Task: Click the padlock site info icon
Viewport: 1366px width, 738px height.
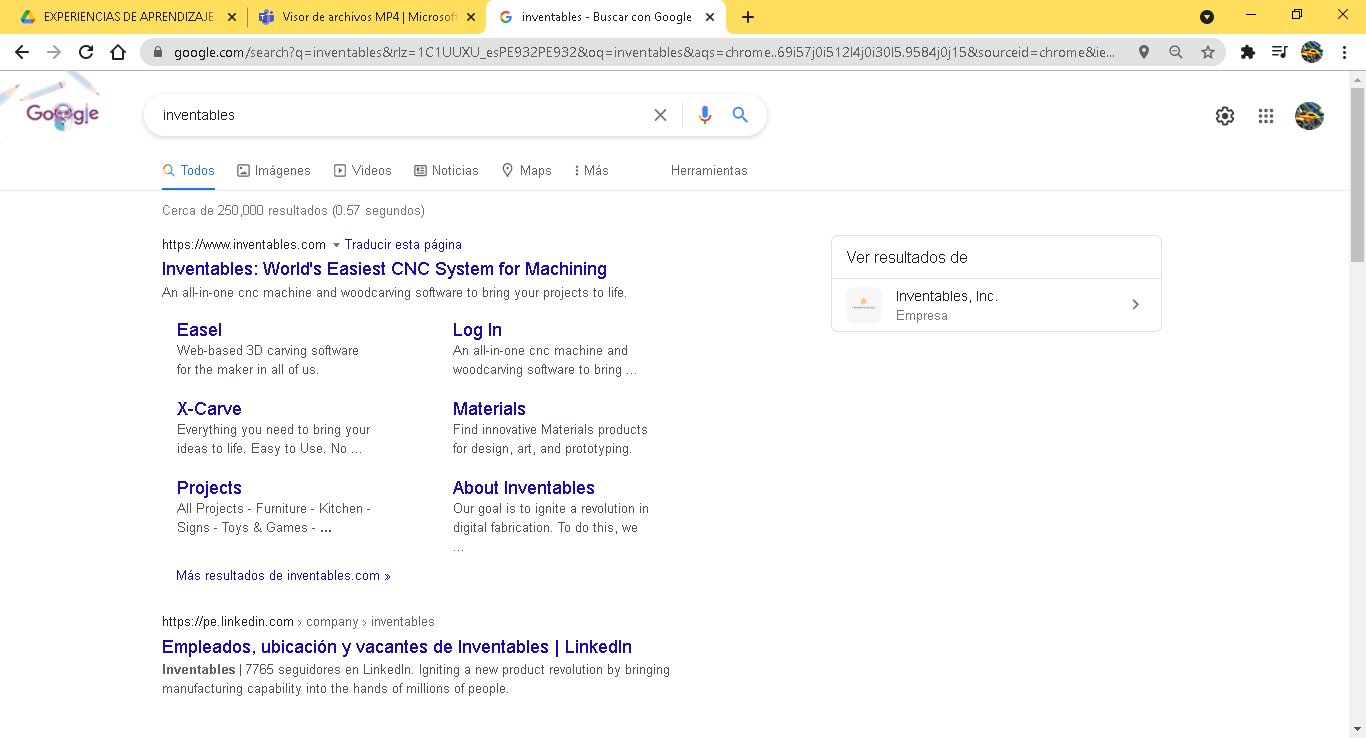Action: point(158,52)
